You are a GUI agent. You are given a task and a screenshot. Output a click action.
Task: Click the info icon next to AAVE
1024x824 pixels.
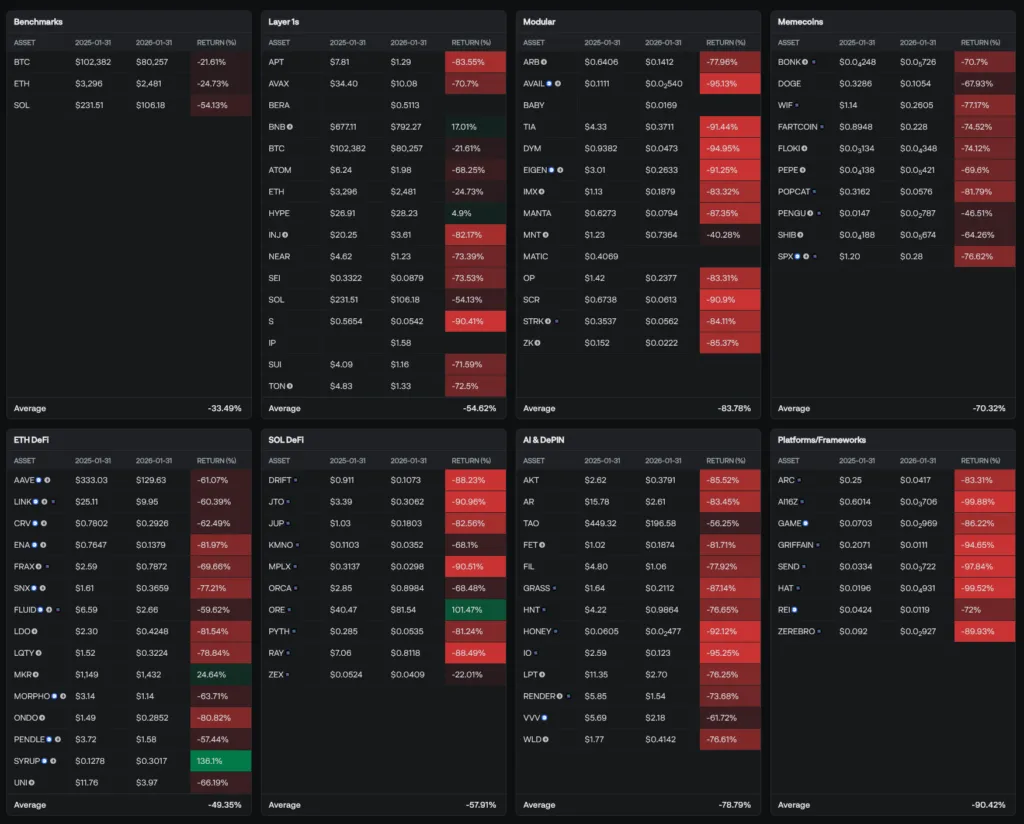[x=48, y=480]
